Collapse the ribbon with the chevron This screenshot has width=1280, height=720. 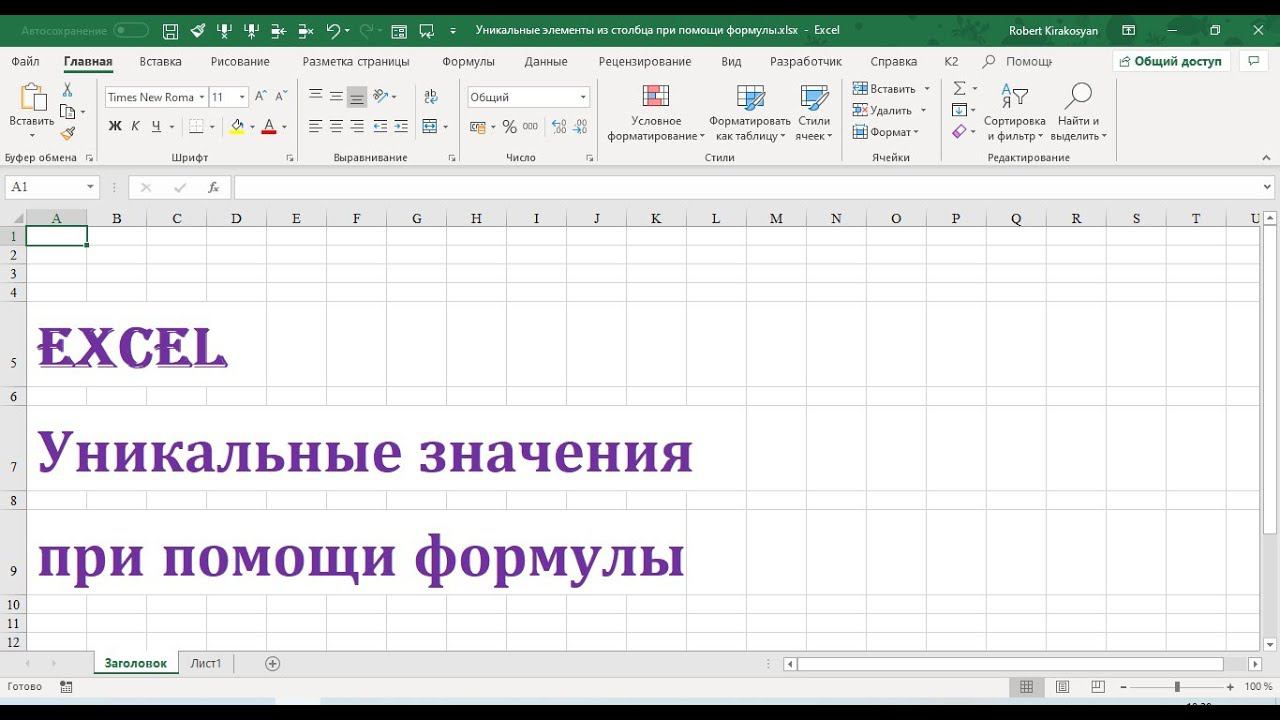(x=1267, y=158)
